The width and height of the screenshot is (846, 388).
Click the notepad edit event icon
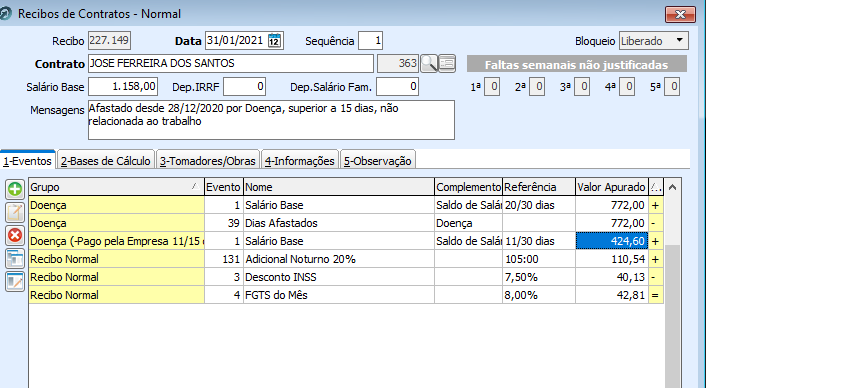[15, 213]
